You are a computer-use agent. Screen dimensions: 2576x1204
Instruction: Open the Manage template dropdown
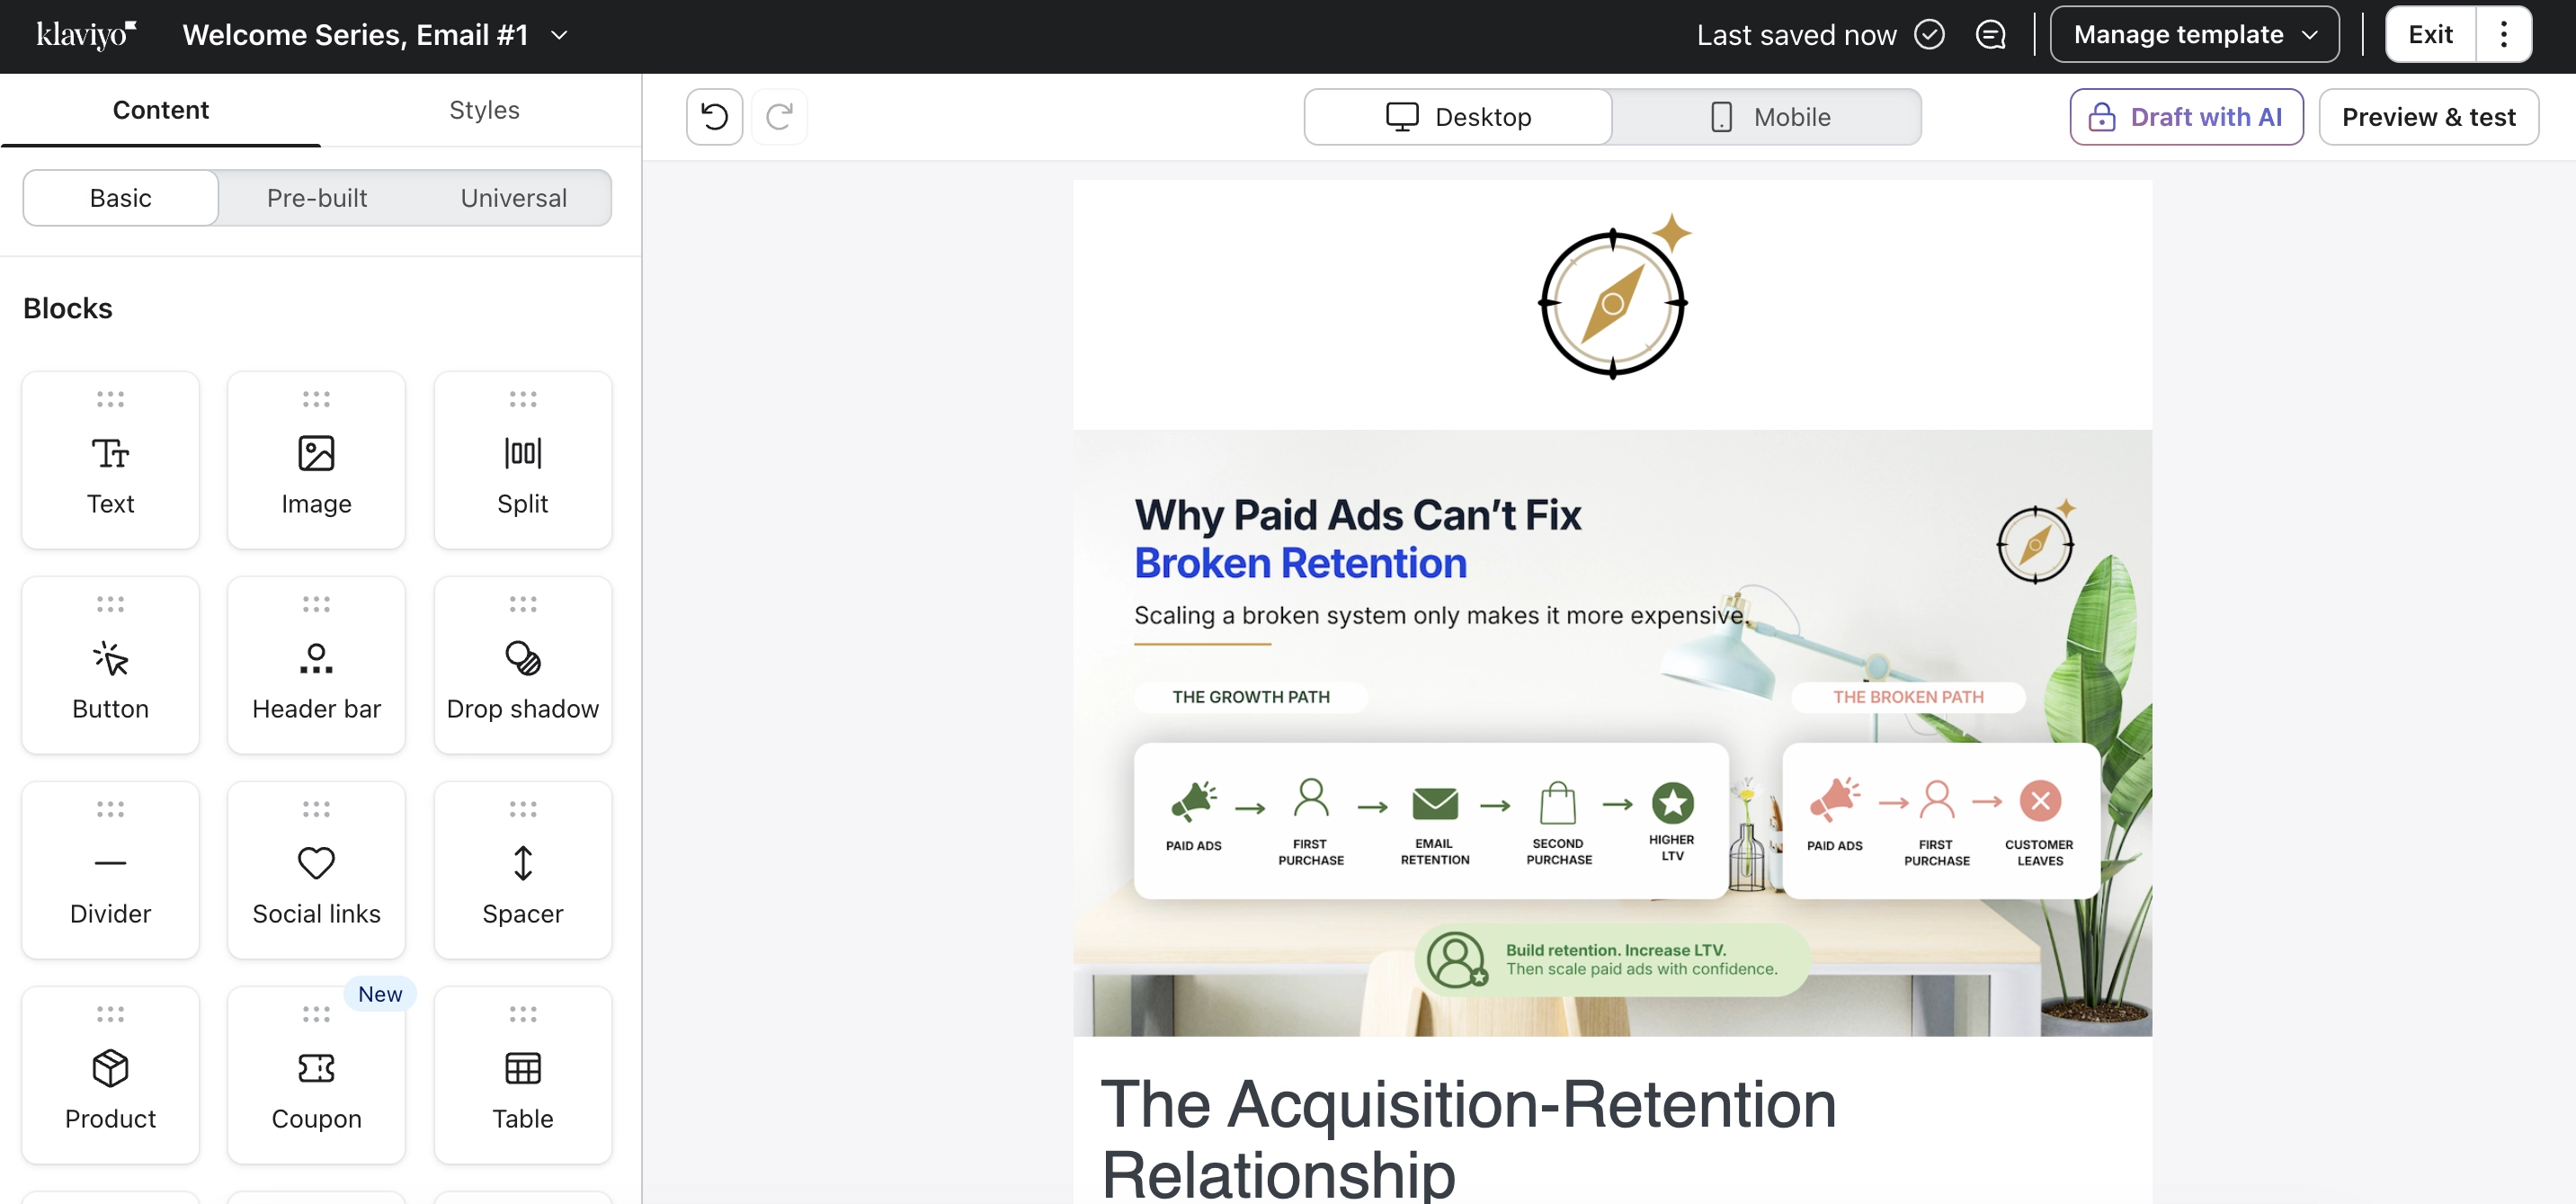coord(2194,35)
